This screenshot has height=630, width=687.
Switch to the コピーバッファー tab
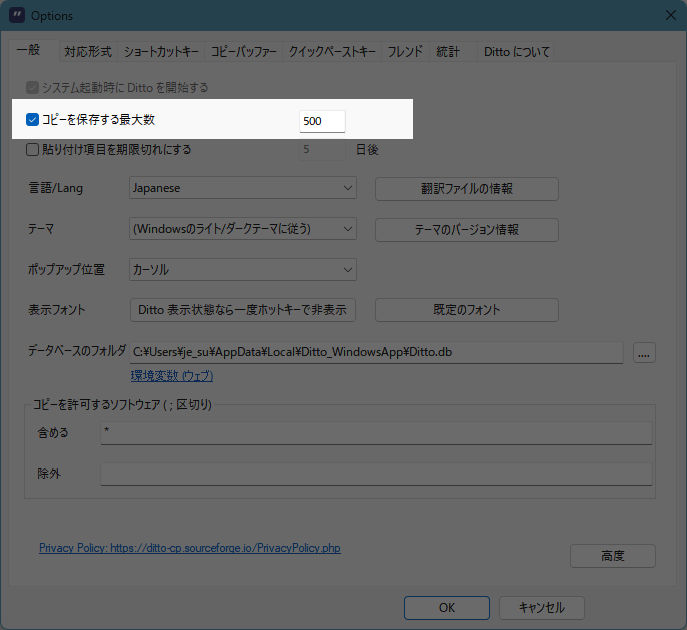tap(243, 52)
